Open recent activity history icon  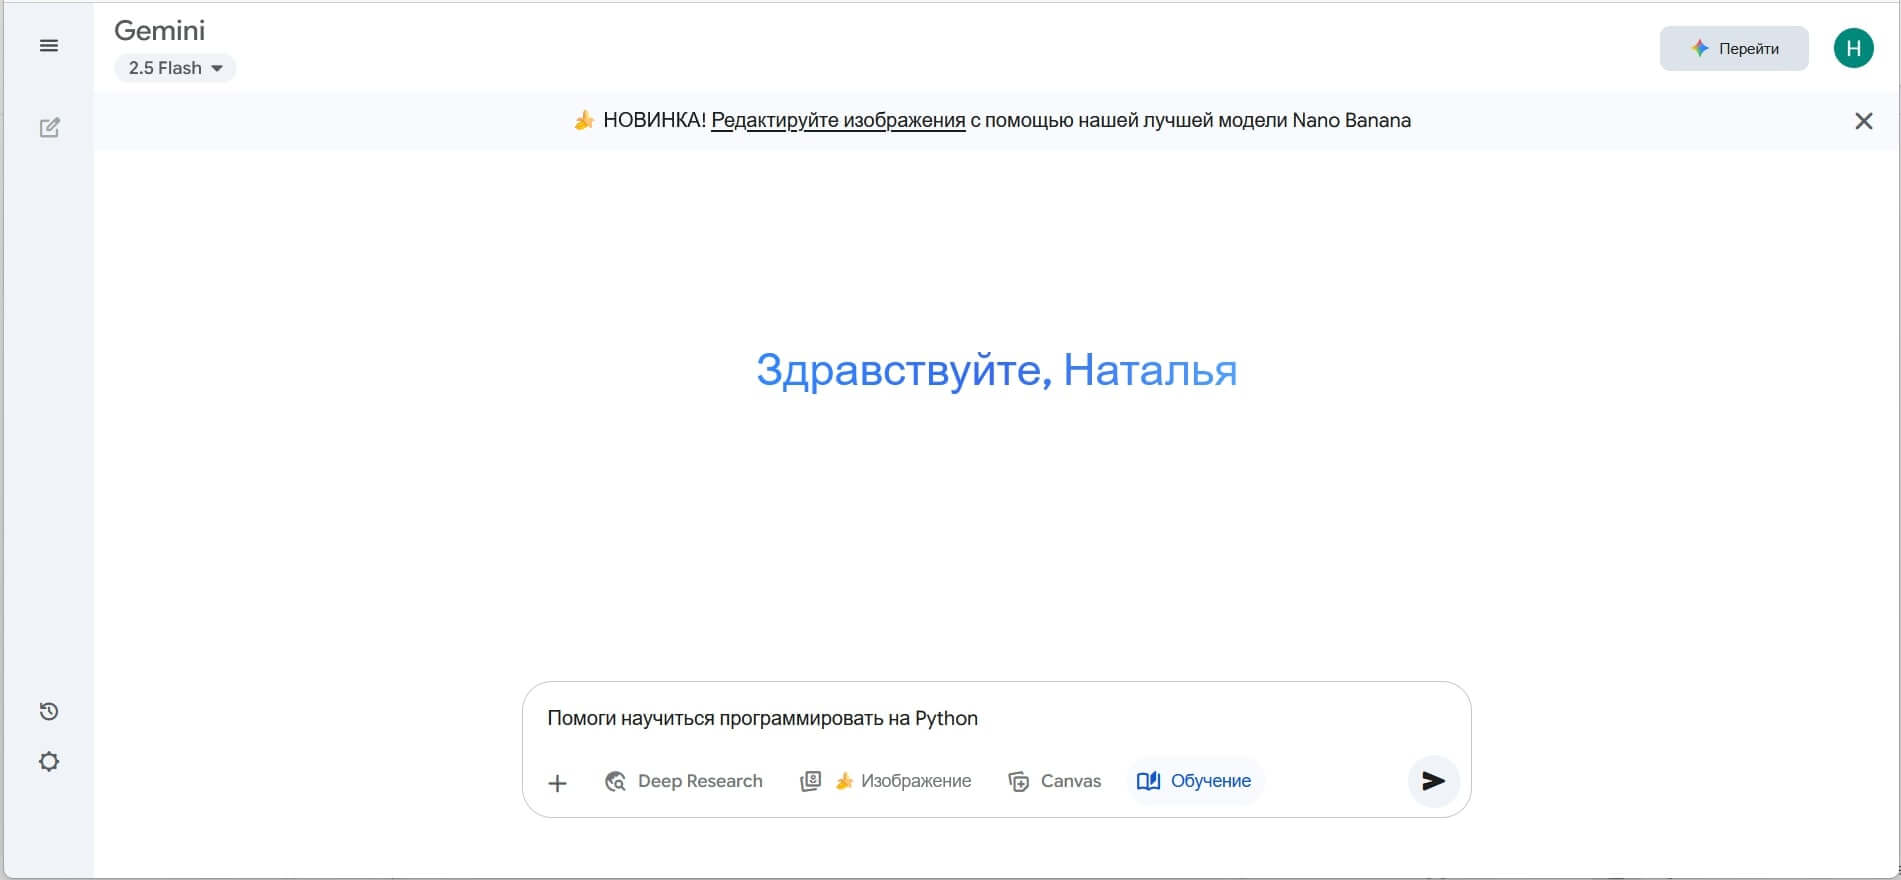pyautogui.click(x=49, y=711)
